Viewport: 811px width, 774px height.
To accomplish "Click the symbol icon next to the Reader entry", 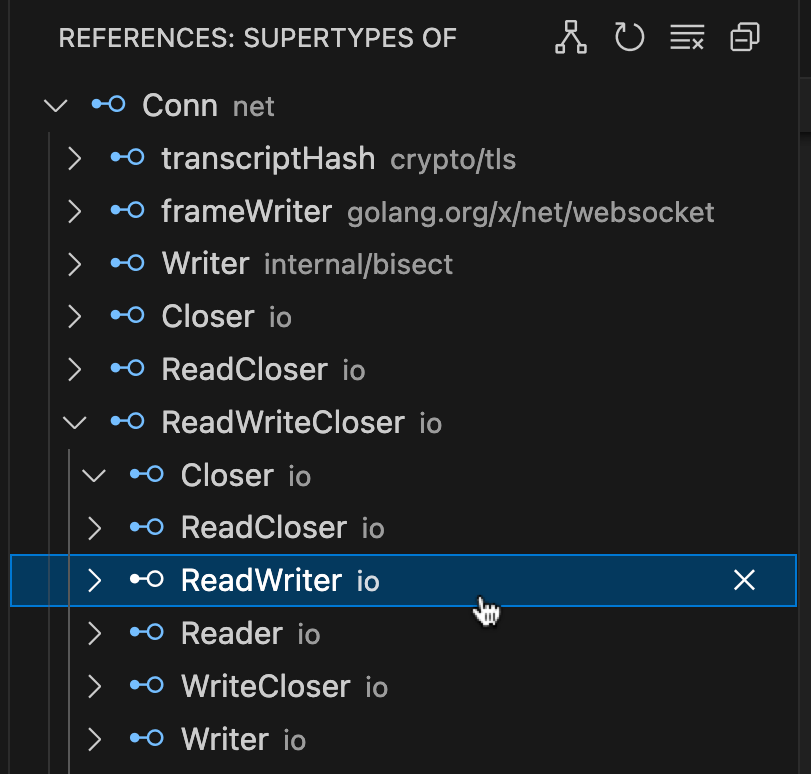I will (146, 633).
